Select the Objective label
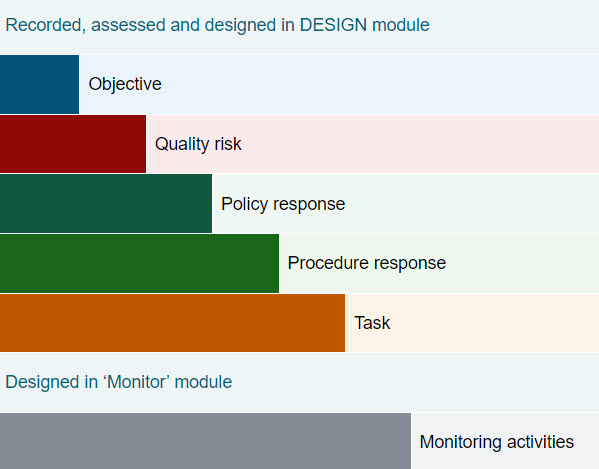 (x=125, y=84)
